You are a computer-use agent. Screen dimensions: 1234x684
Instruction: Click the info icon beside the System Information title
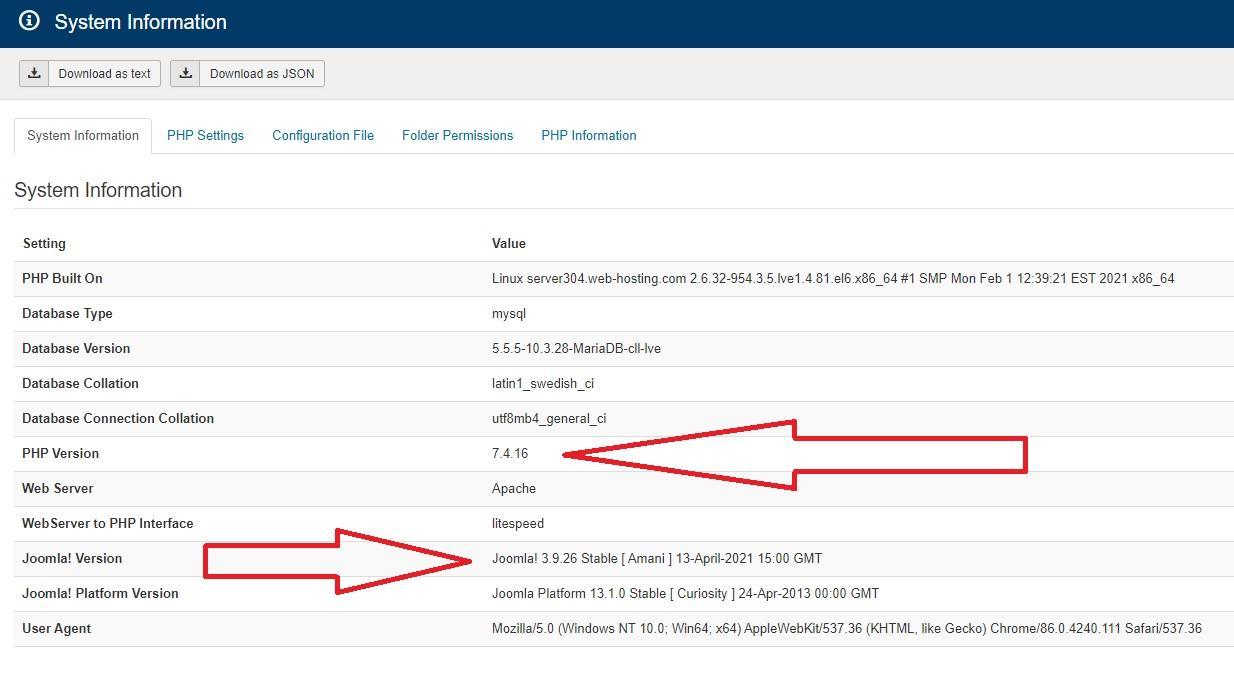(x=29, y=21)
